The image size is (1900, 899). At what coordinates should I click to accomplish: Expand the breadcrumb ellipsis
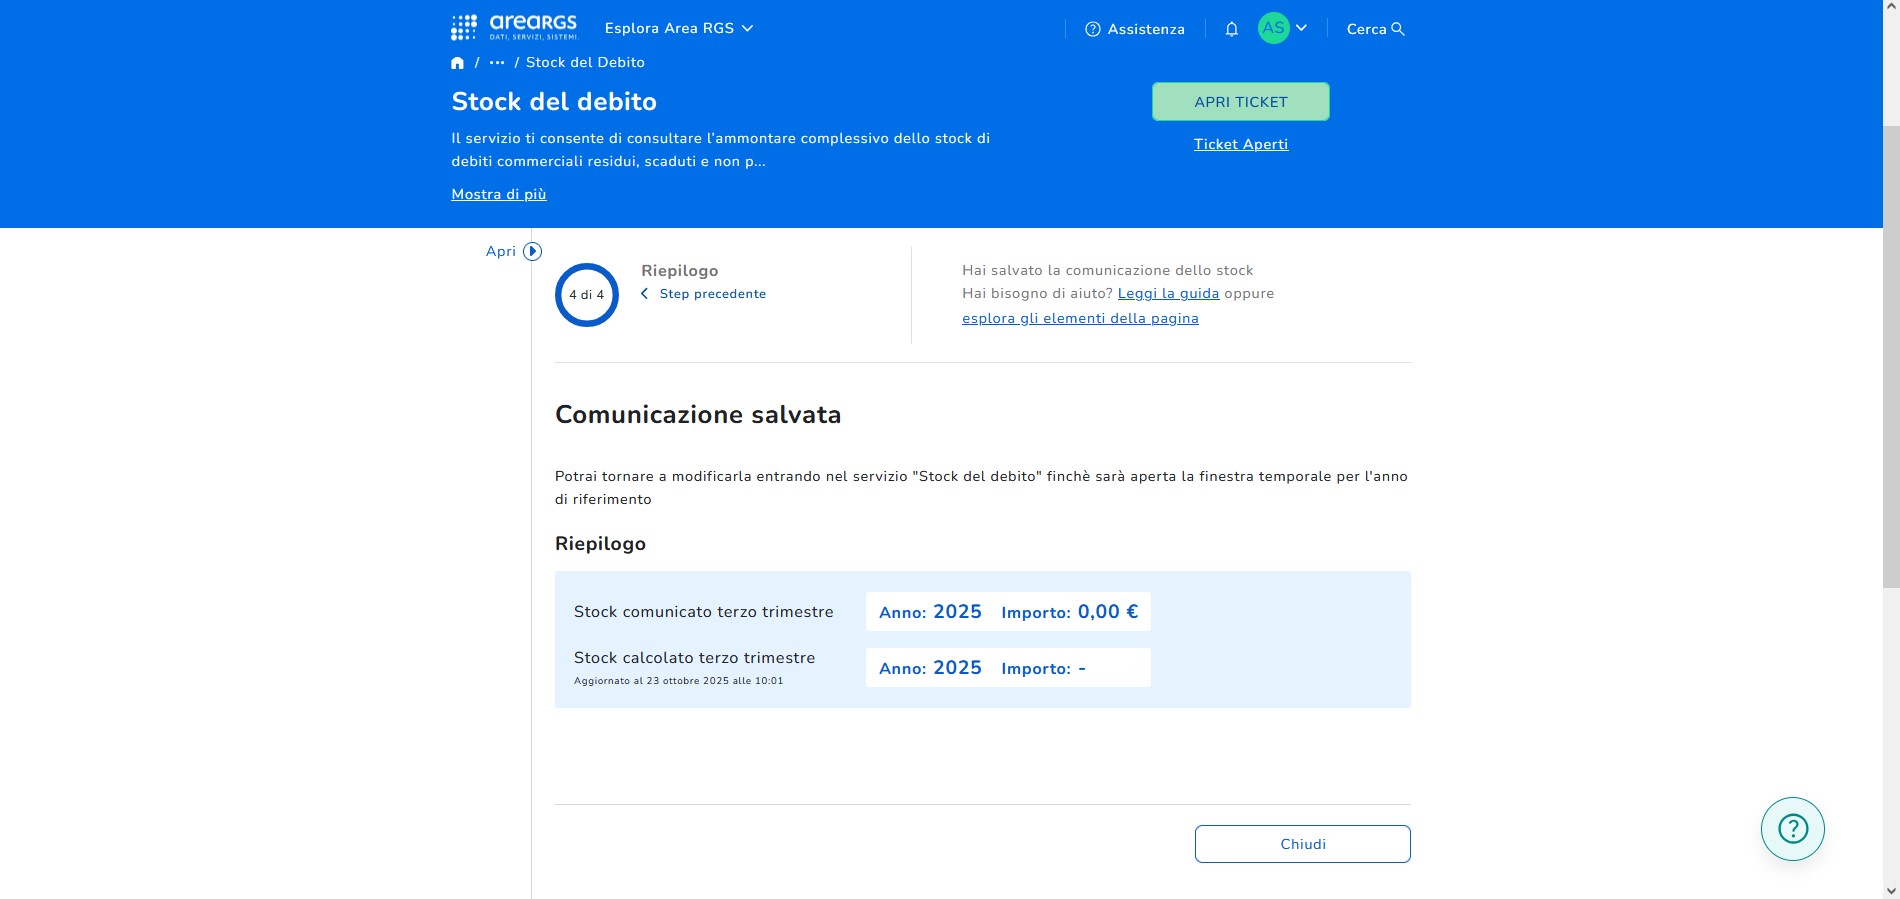click(x=497, y=63)
